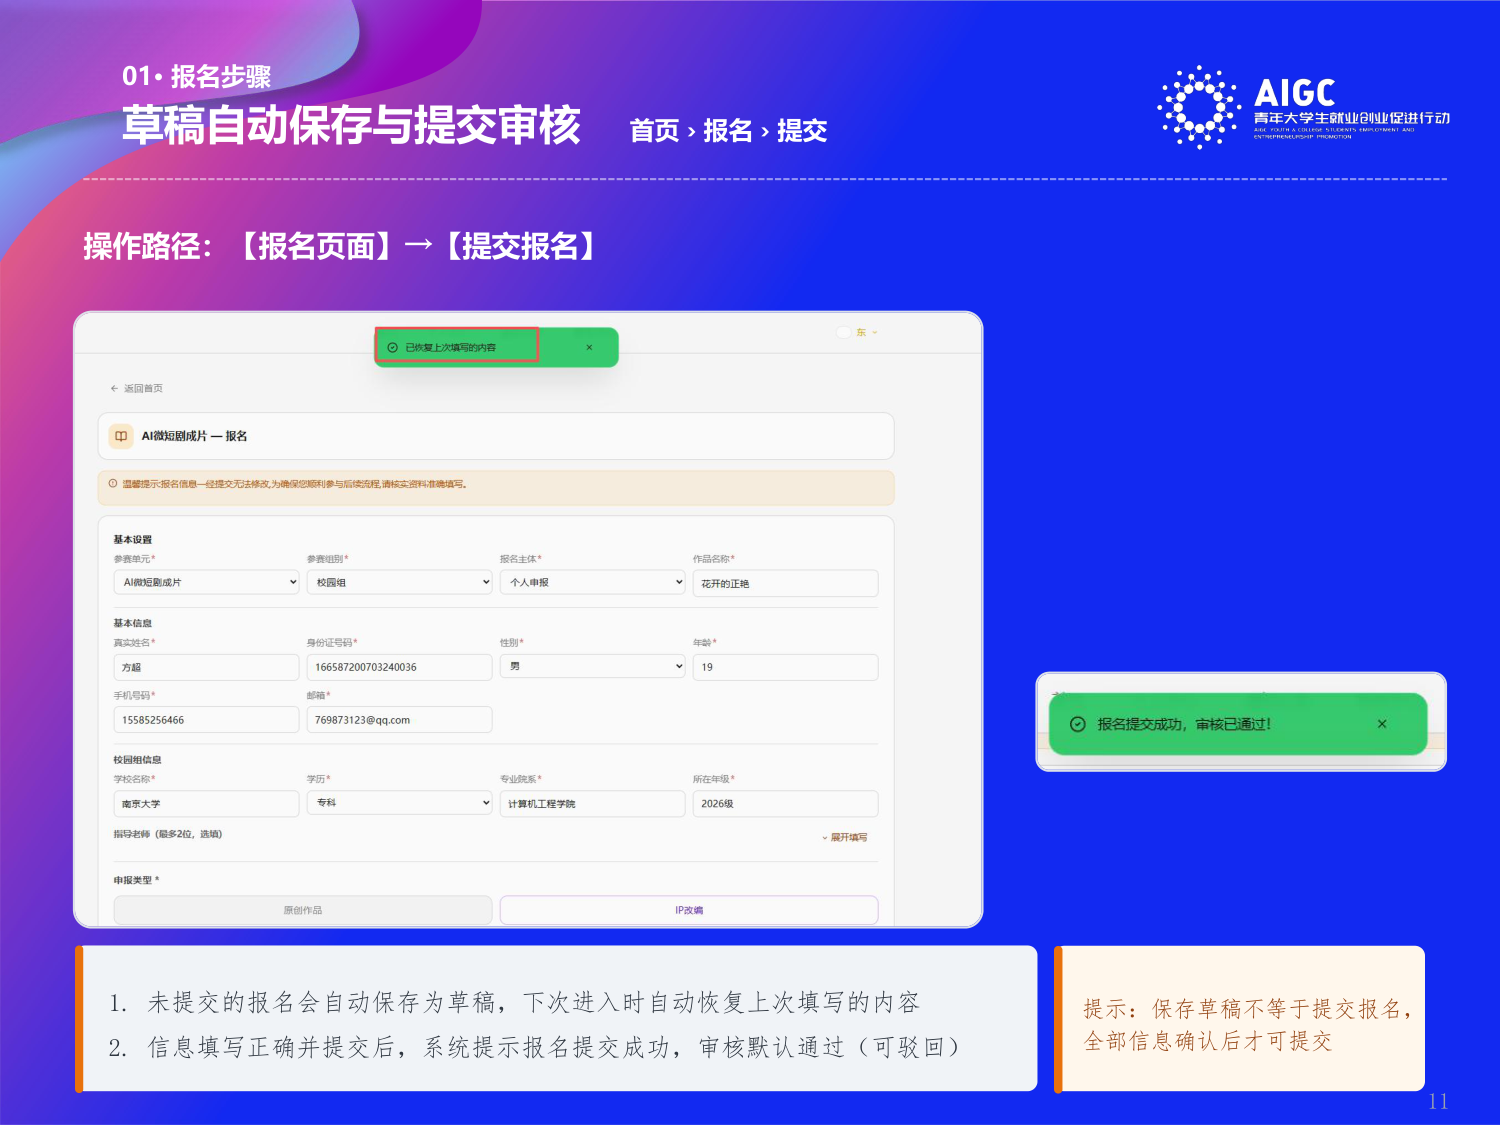The height and width of the screenshot is (1125, 1500).
Task: Click the 温馨提示 warning banner text
Action: click(x=294, y=484)
